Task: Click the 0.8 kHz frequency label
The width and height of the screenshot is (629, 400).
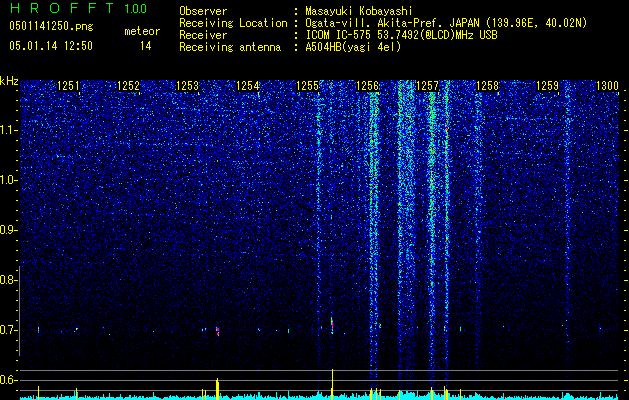Action: pos(8,280)
